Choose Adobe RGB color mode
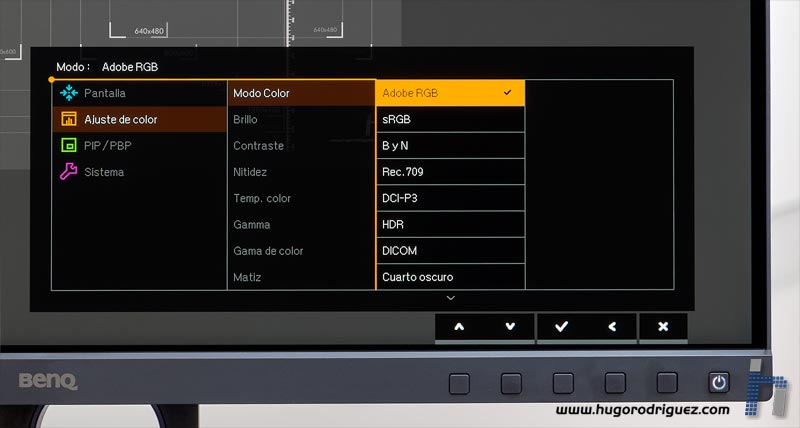This screenshot has width=800, height=428. tap(450, 93)
